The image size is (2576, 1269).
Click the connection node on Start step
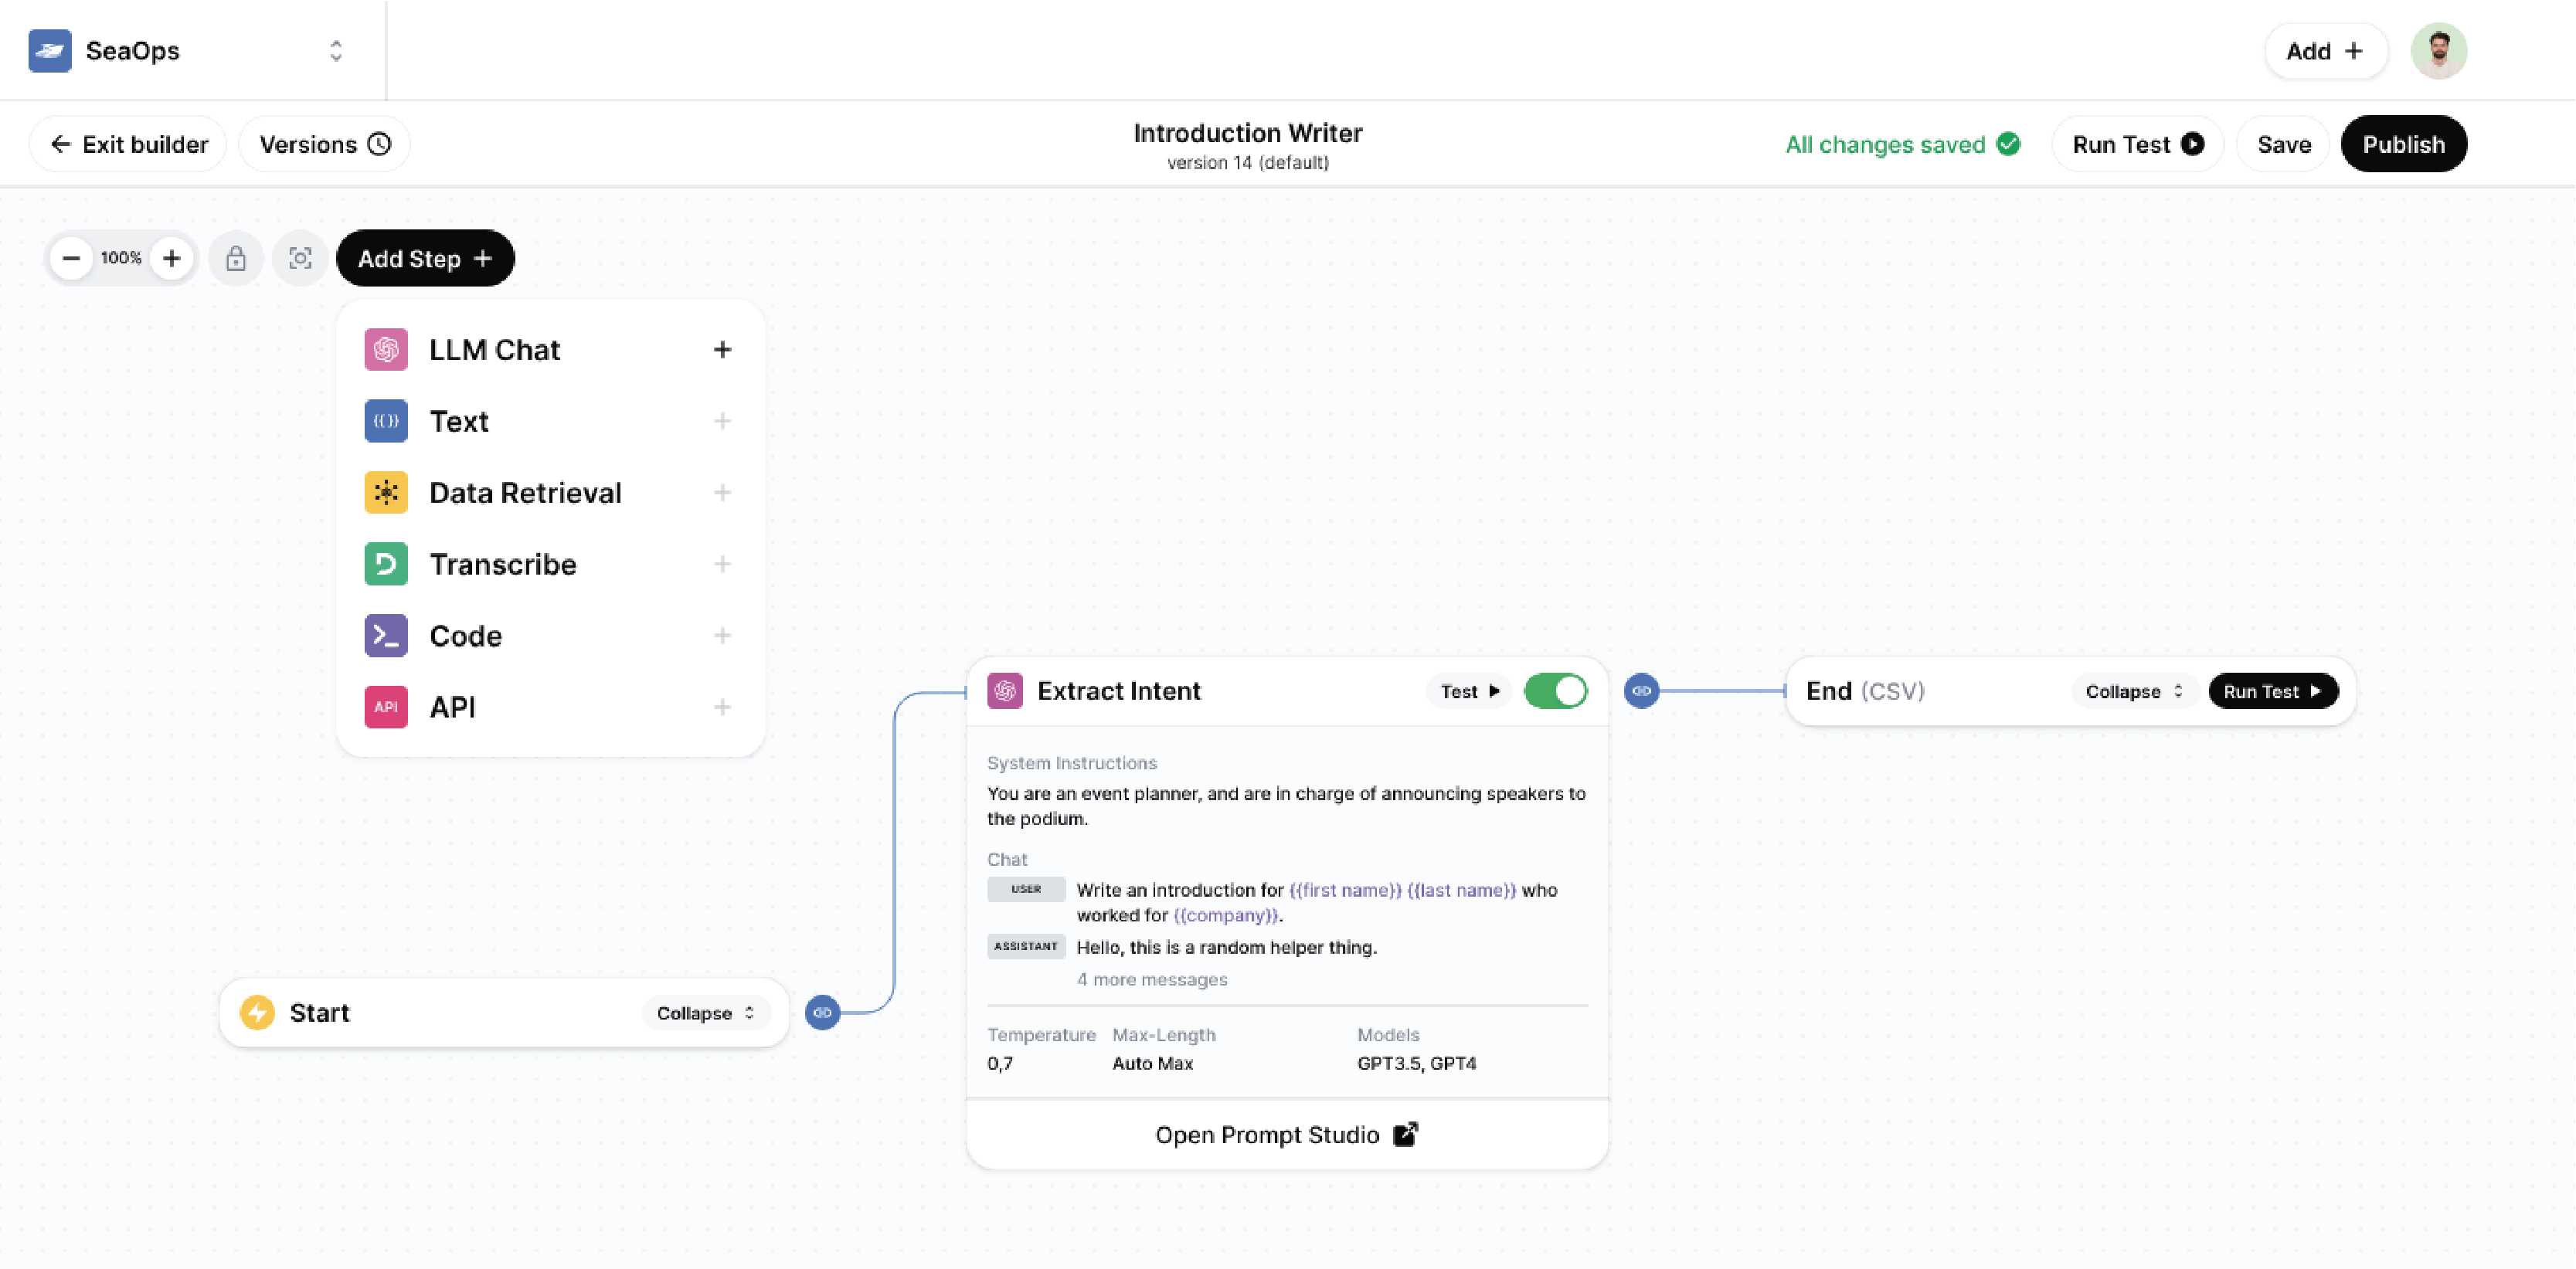(x=822, y=1013)
